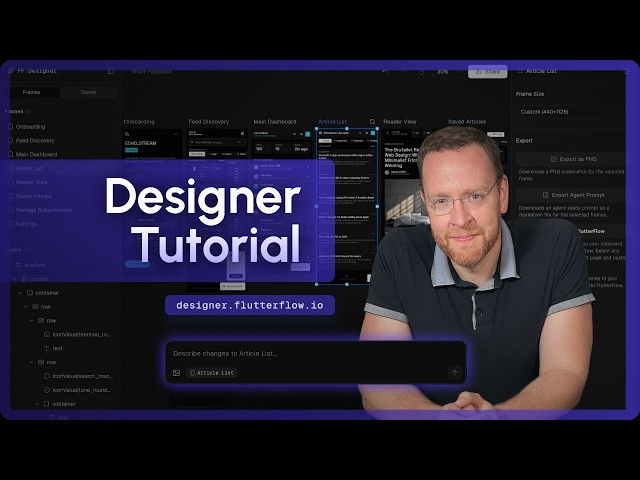Switch to the Frames tab

click(x=31, y=92)
